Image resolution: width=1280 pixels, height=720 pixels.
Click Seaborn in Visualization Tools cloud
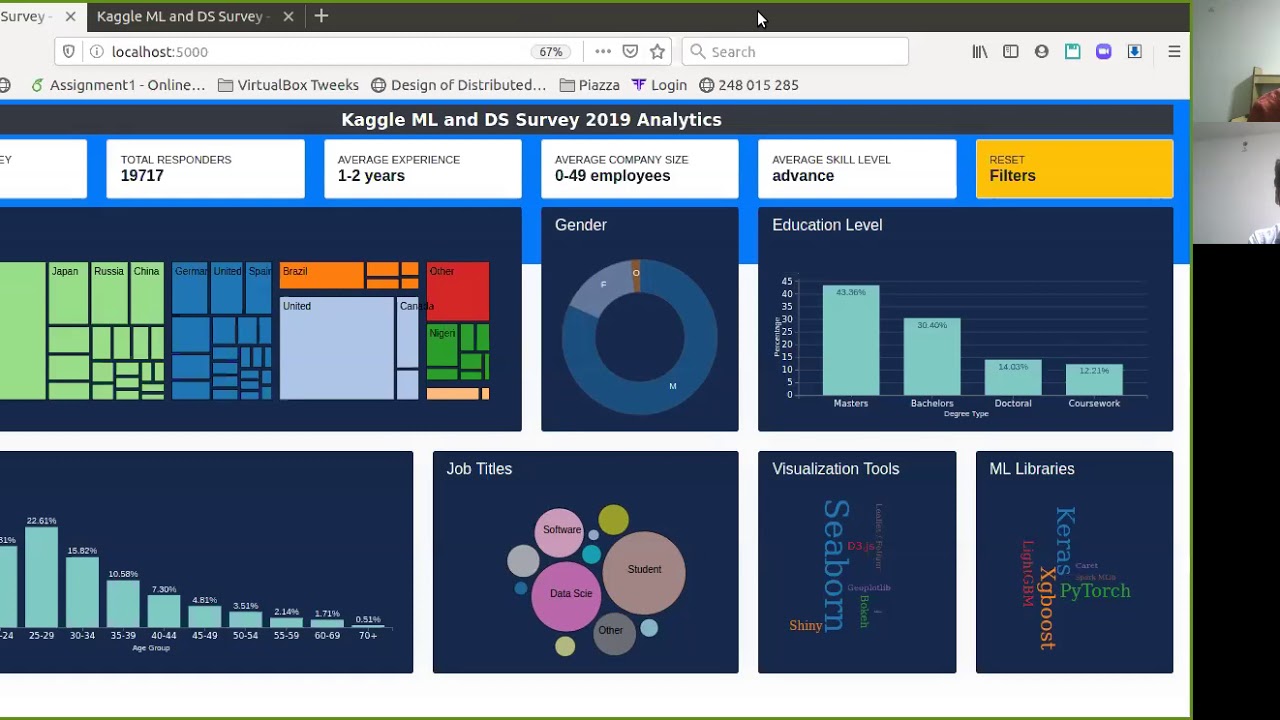tap(836, 566)
